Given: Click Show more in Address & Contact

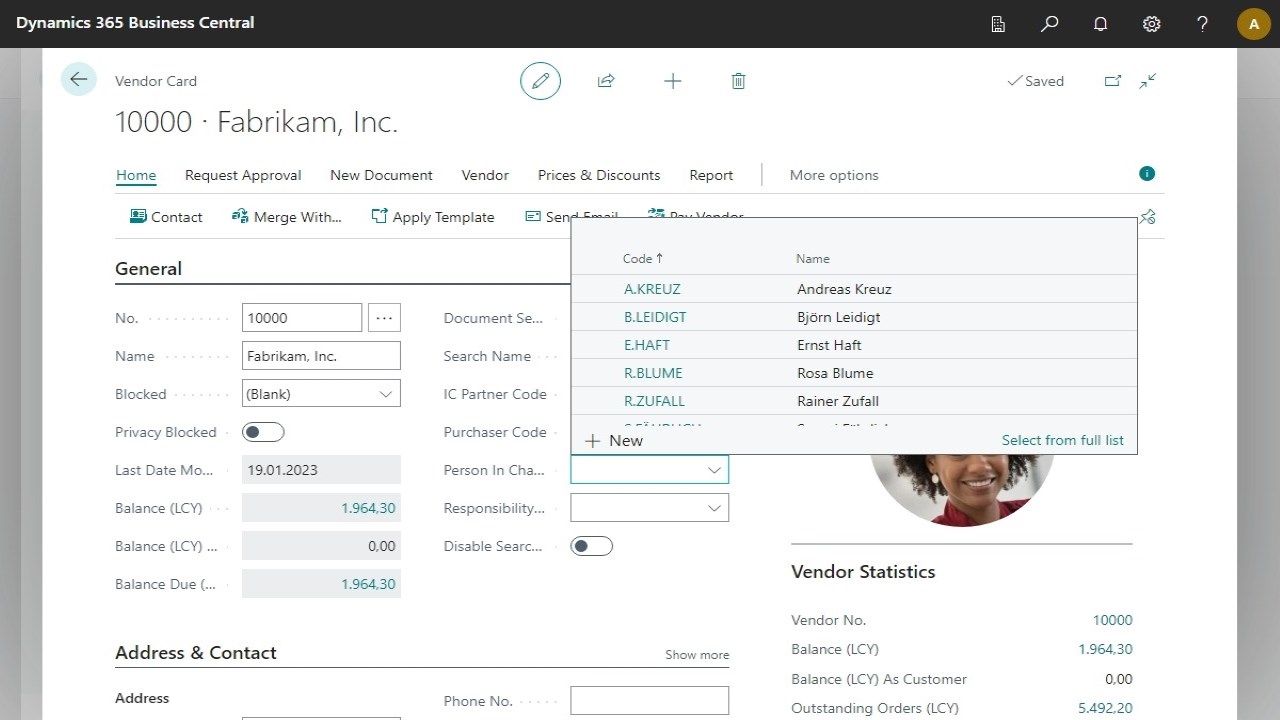Looking at the screenshot, I should (697, 654).
